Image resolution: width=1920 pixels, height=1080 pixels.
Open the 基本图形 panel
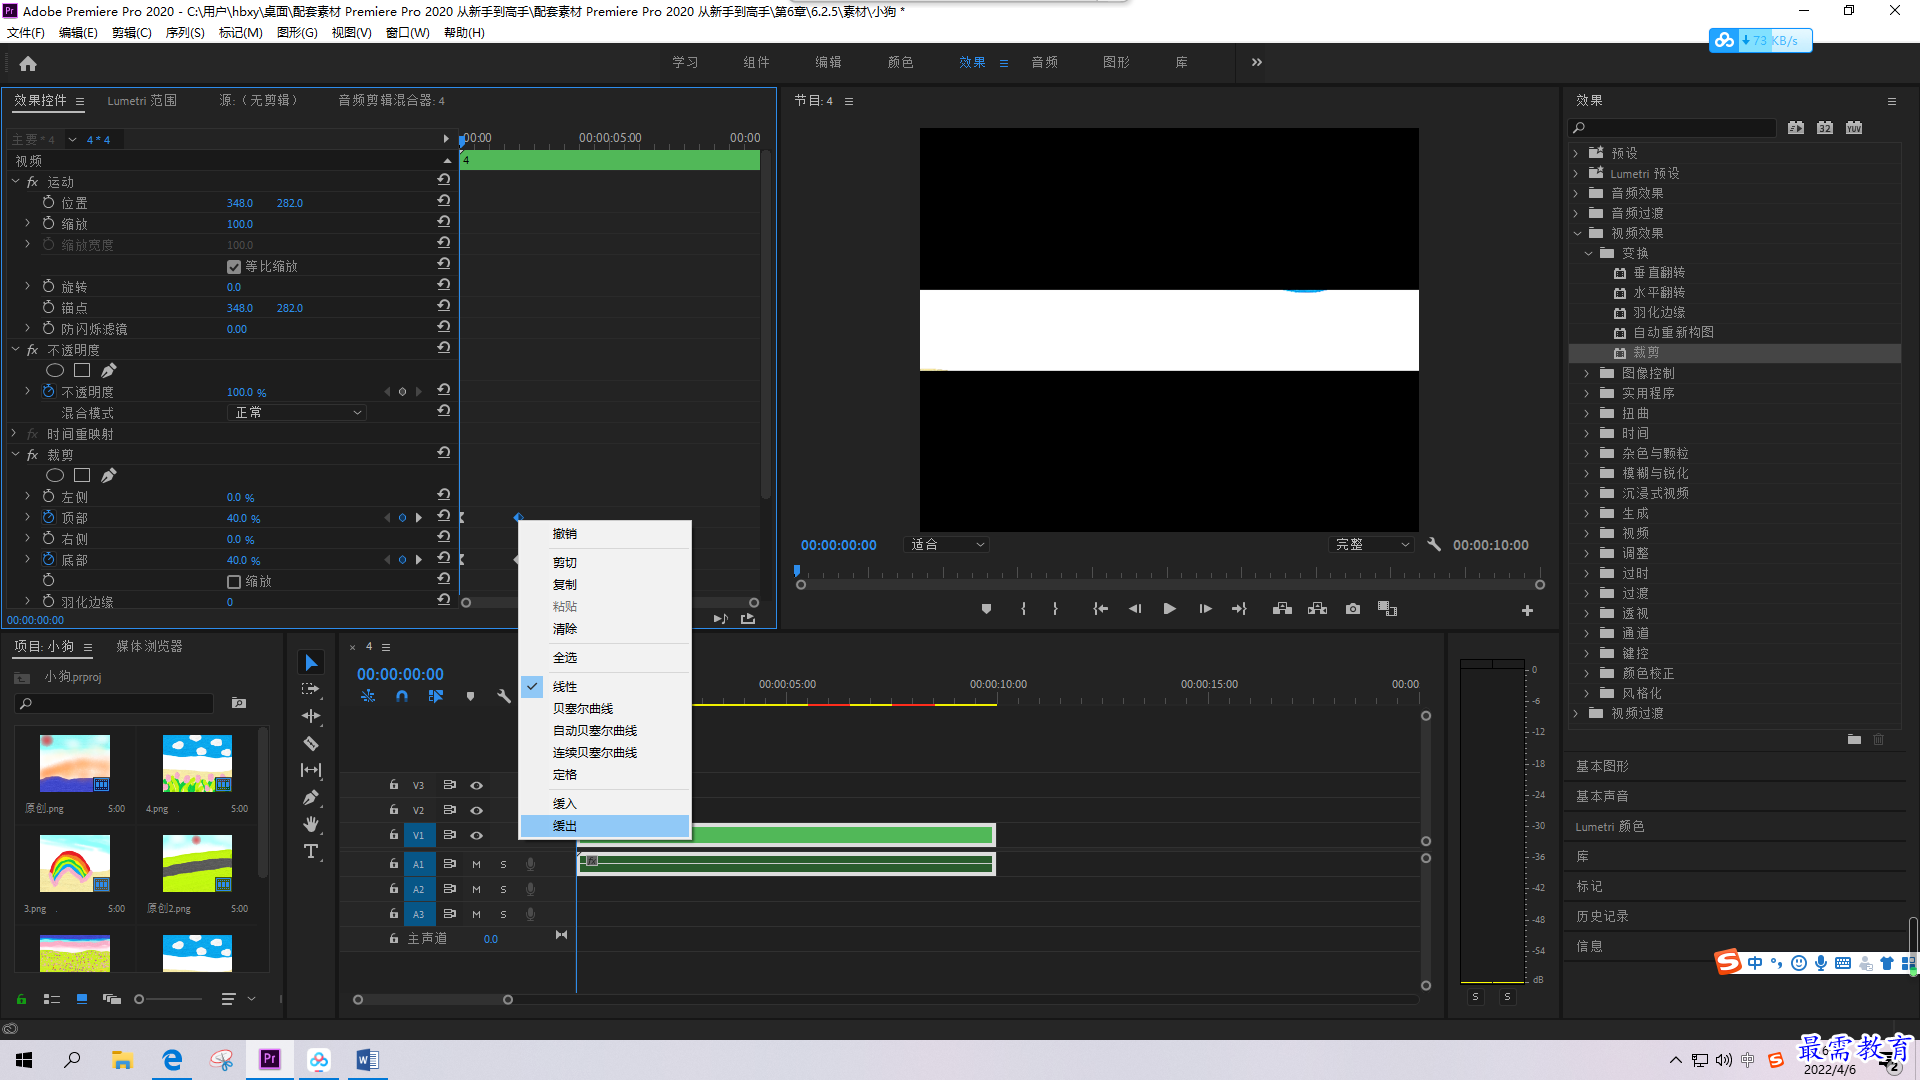(x=1602, y=766)
